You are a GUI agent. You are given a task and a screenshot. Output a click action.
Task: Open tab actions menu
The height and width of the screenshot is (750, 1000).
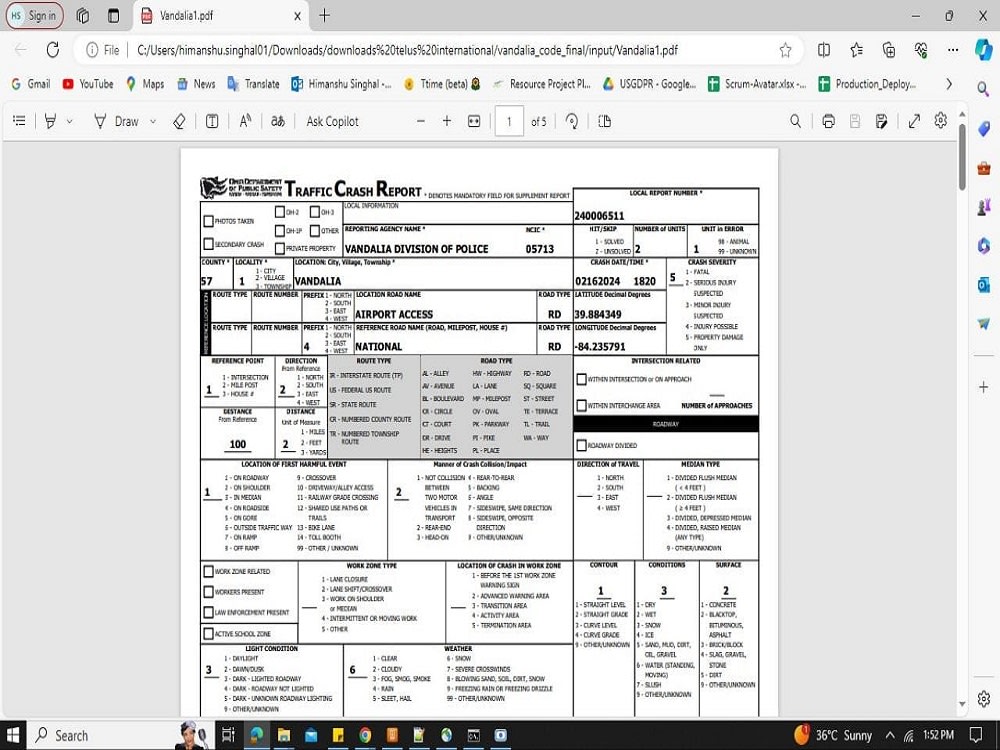pos(114,16)
